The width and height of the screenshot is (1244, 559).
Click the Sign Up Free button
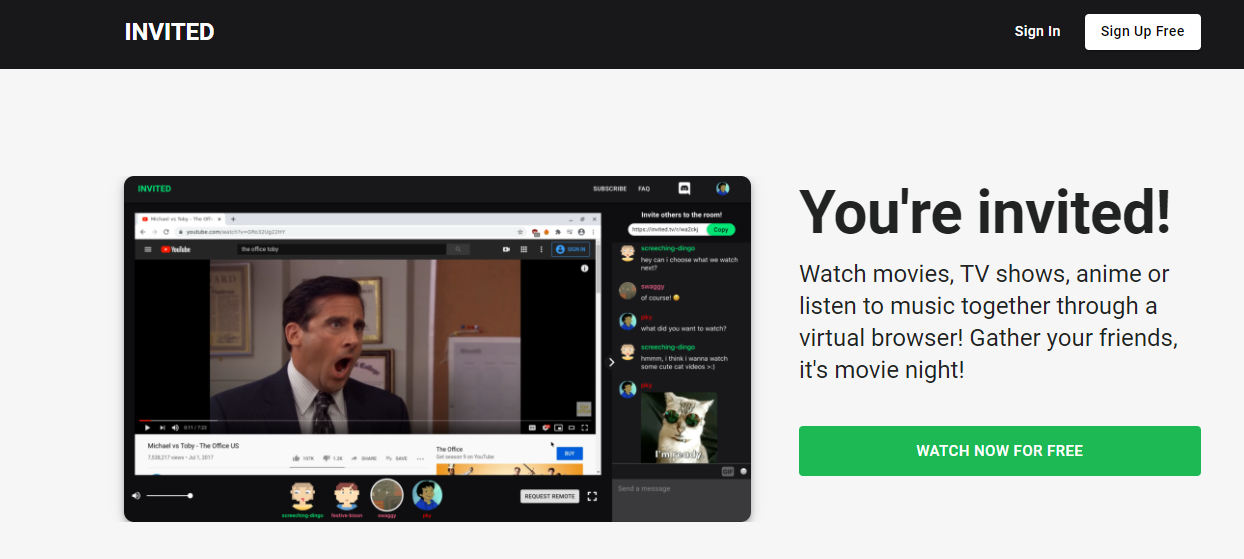[1142, 31]
